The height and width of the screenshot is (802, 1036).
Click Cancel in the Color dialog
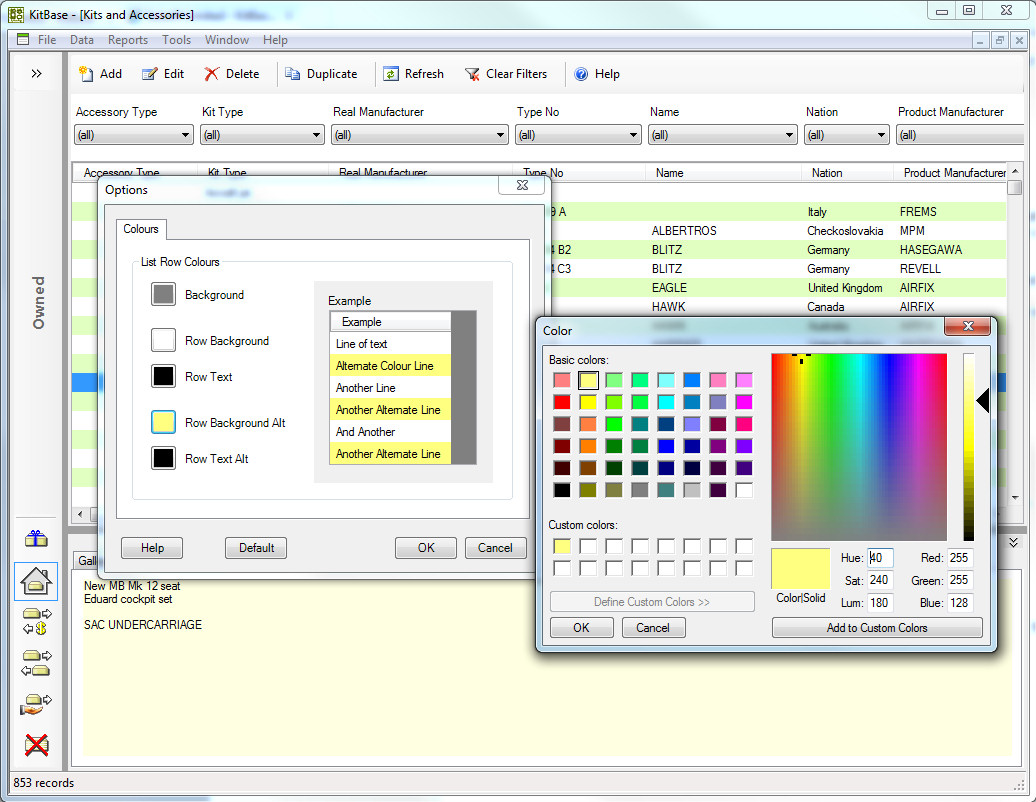pyautogui.click(x=653, y=628)
